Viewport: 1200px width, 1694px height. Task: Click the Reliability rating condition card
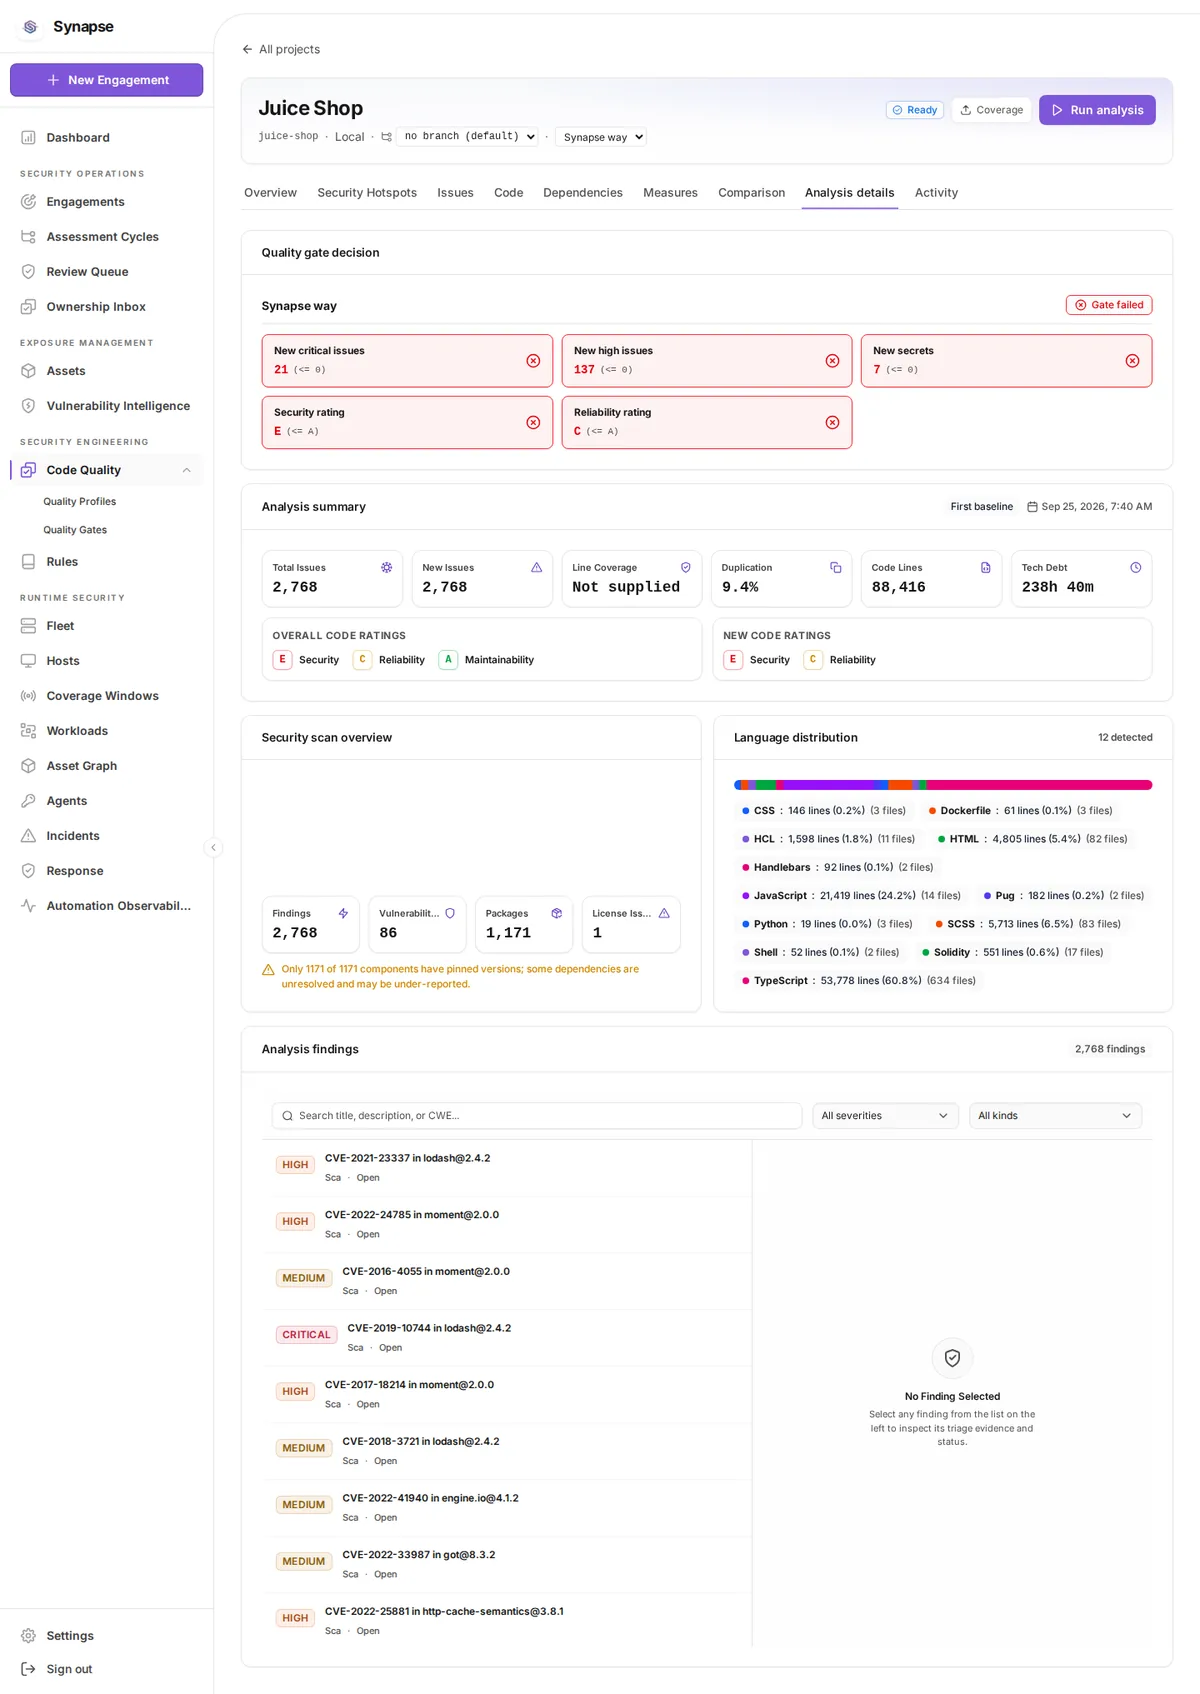tap(707, 423)
